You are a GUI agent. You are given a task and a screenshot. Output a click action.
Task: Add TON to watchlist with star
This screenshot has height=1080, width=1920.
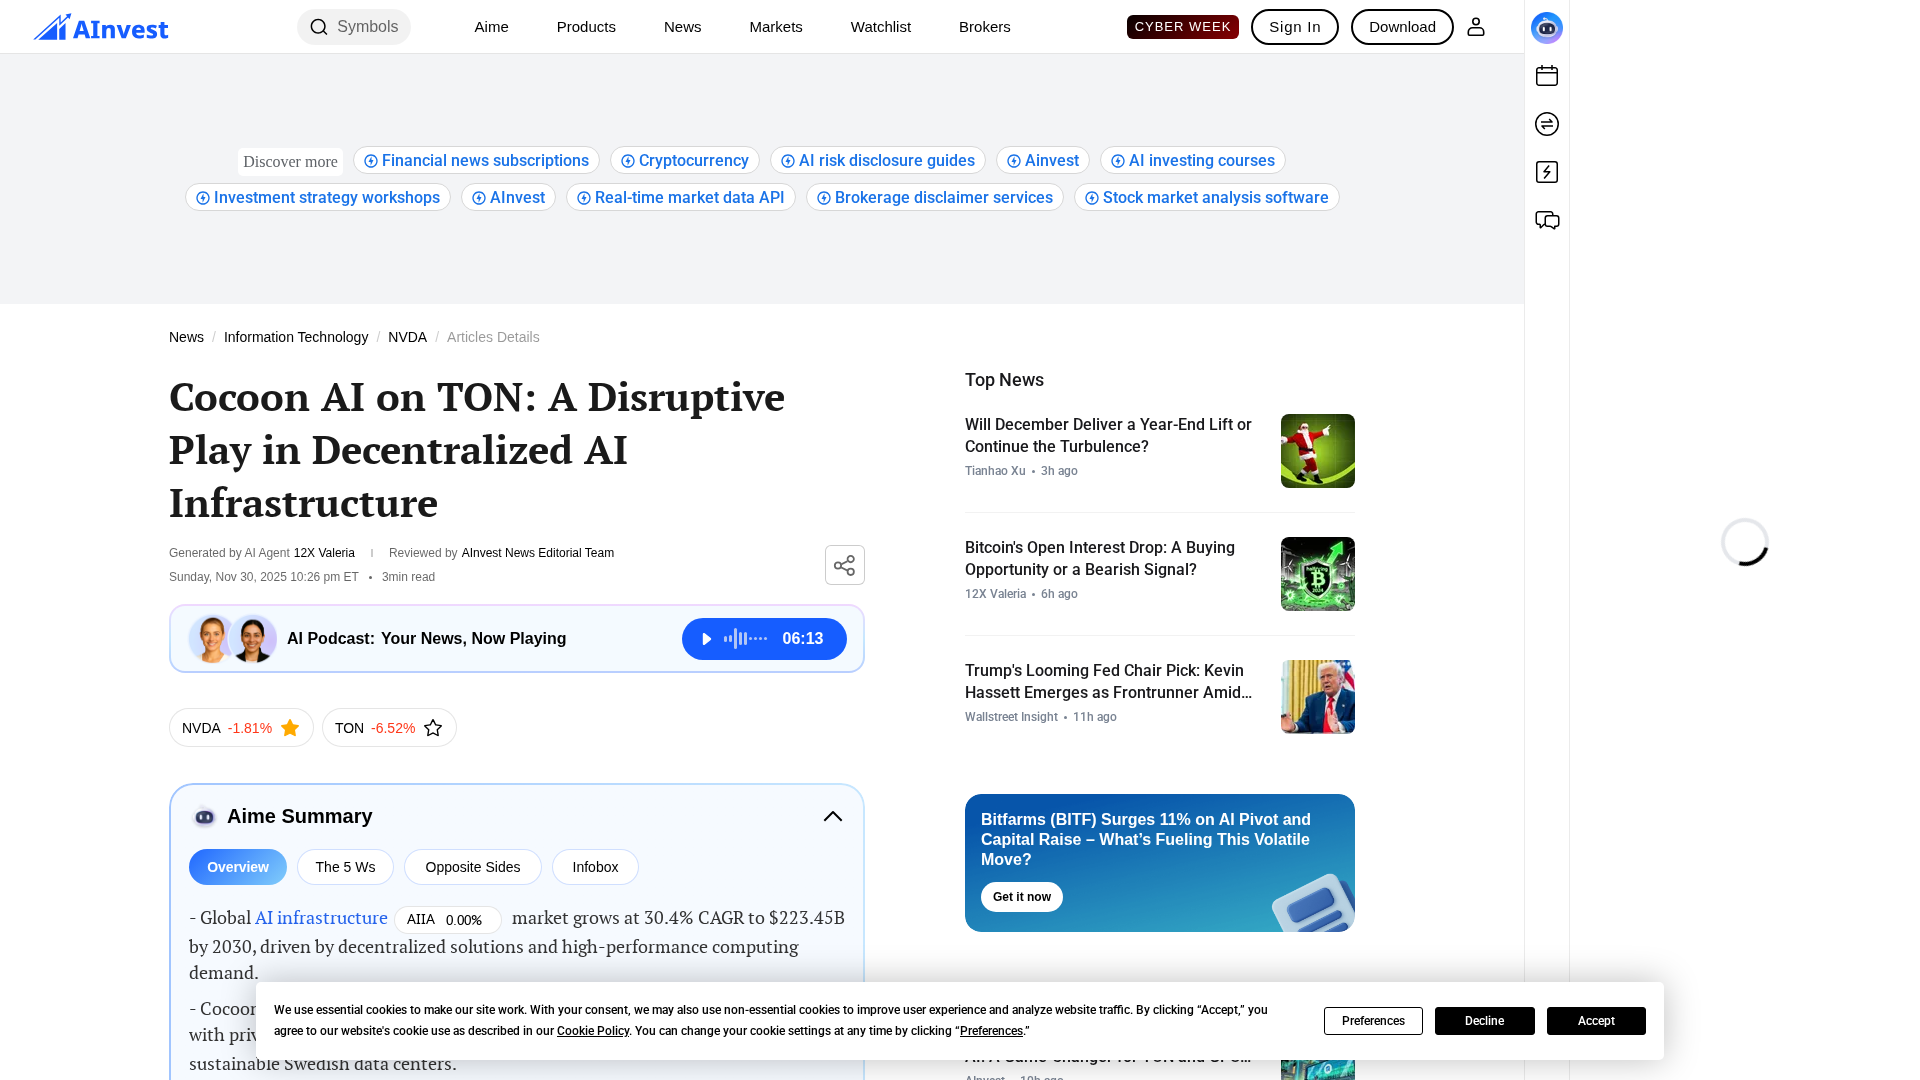point(433,728)
